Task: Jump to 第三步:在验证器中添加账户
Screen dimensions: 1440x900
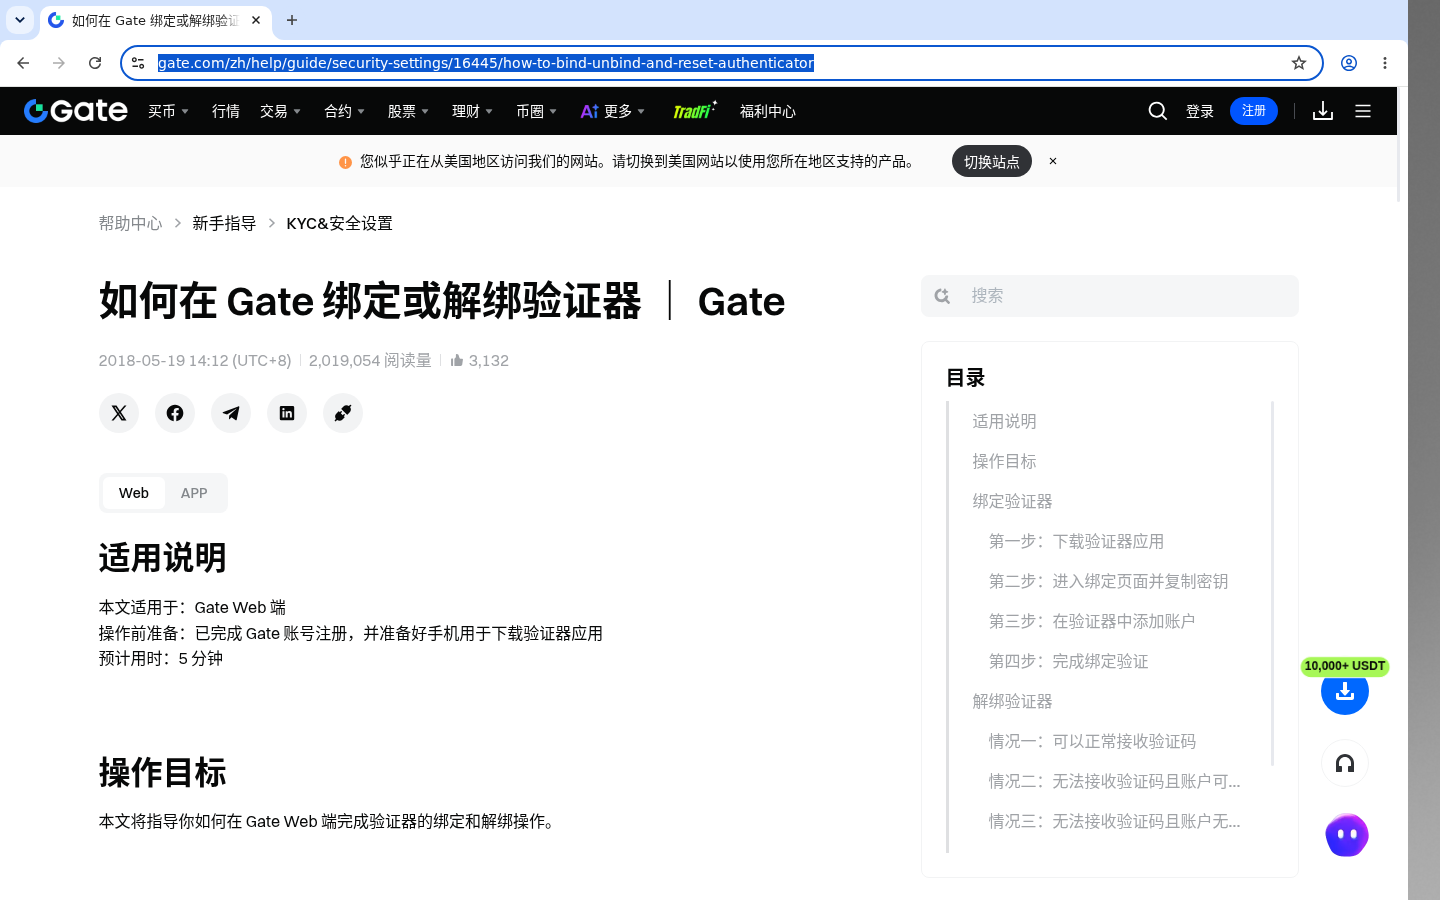Action: click(x=1092, y=621)
